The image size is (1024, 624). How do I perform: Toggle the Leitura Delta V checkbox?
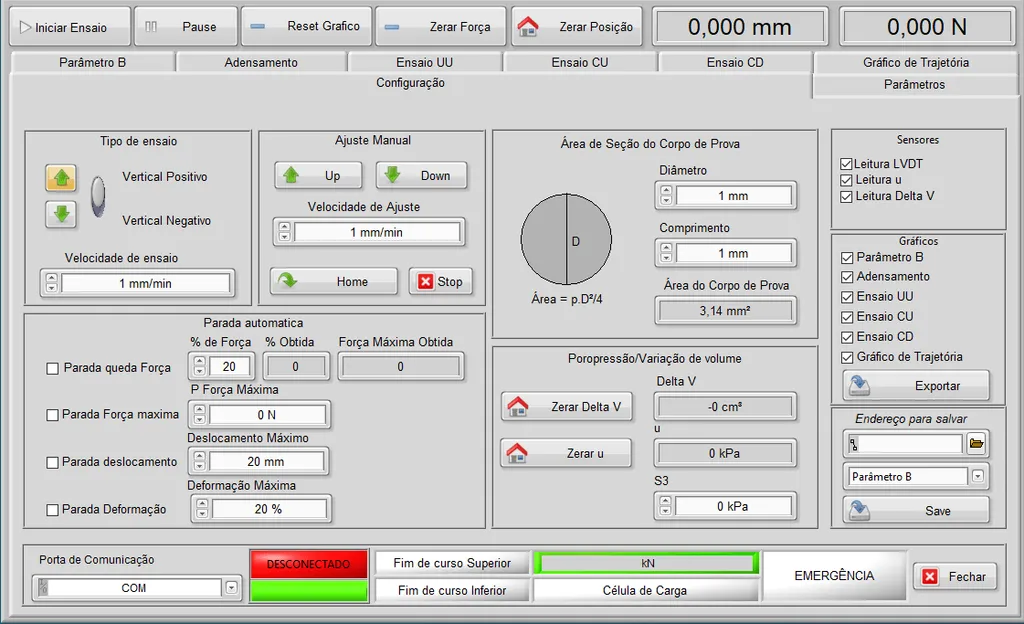click(846, 196)
